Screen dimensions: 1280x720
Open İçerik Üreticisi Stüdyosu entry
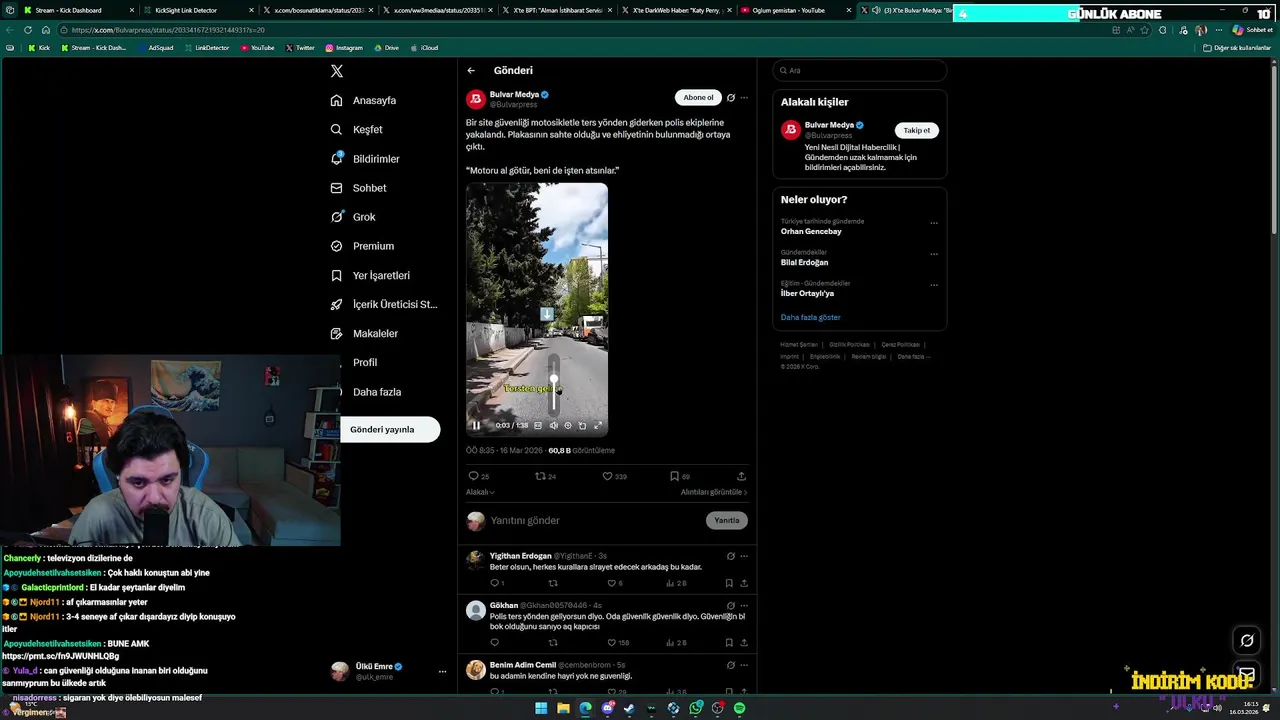tap(384, 304)
